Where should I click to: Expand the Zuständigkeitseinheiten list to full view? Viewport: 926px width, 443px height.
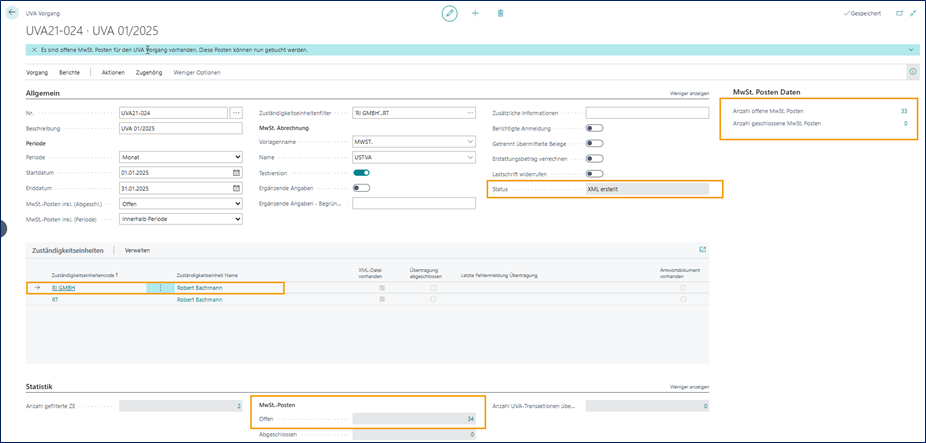[x=702, y=249]
